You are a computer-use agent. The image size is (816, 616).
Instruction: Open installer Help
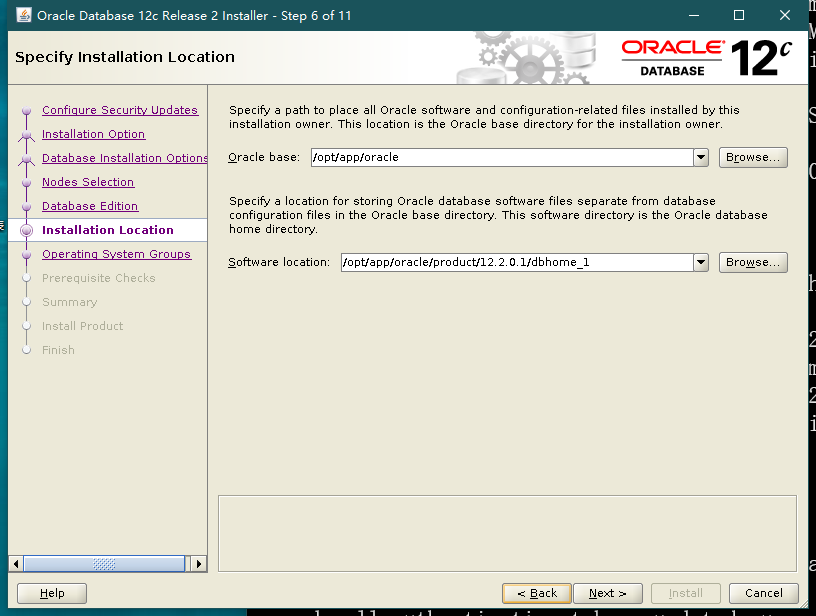coord(52,593)
